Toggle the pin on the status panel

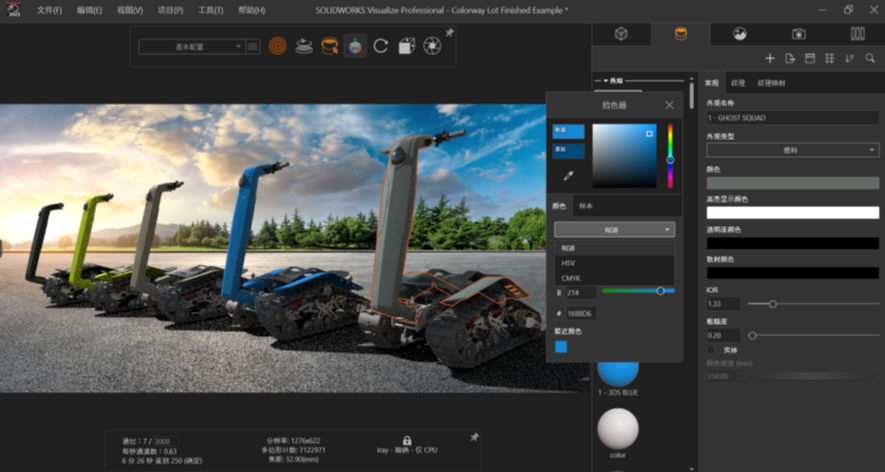pos(474,437)
